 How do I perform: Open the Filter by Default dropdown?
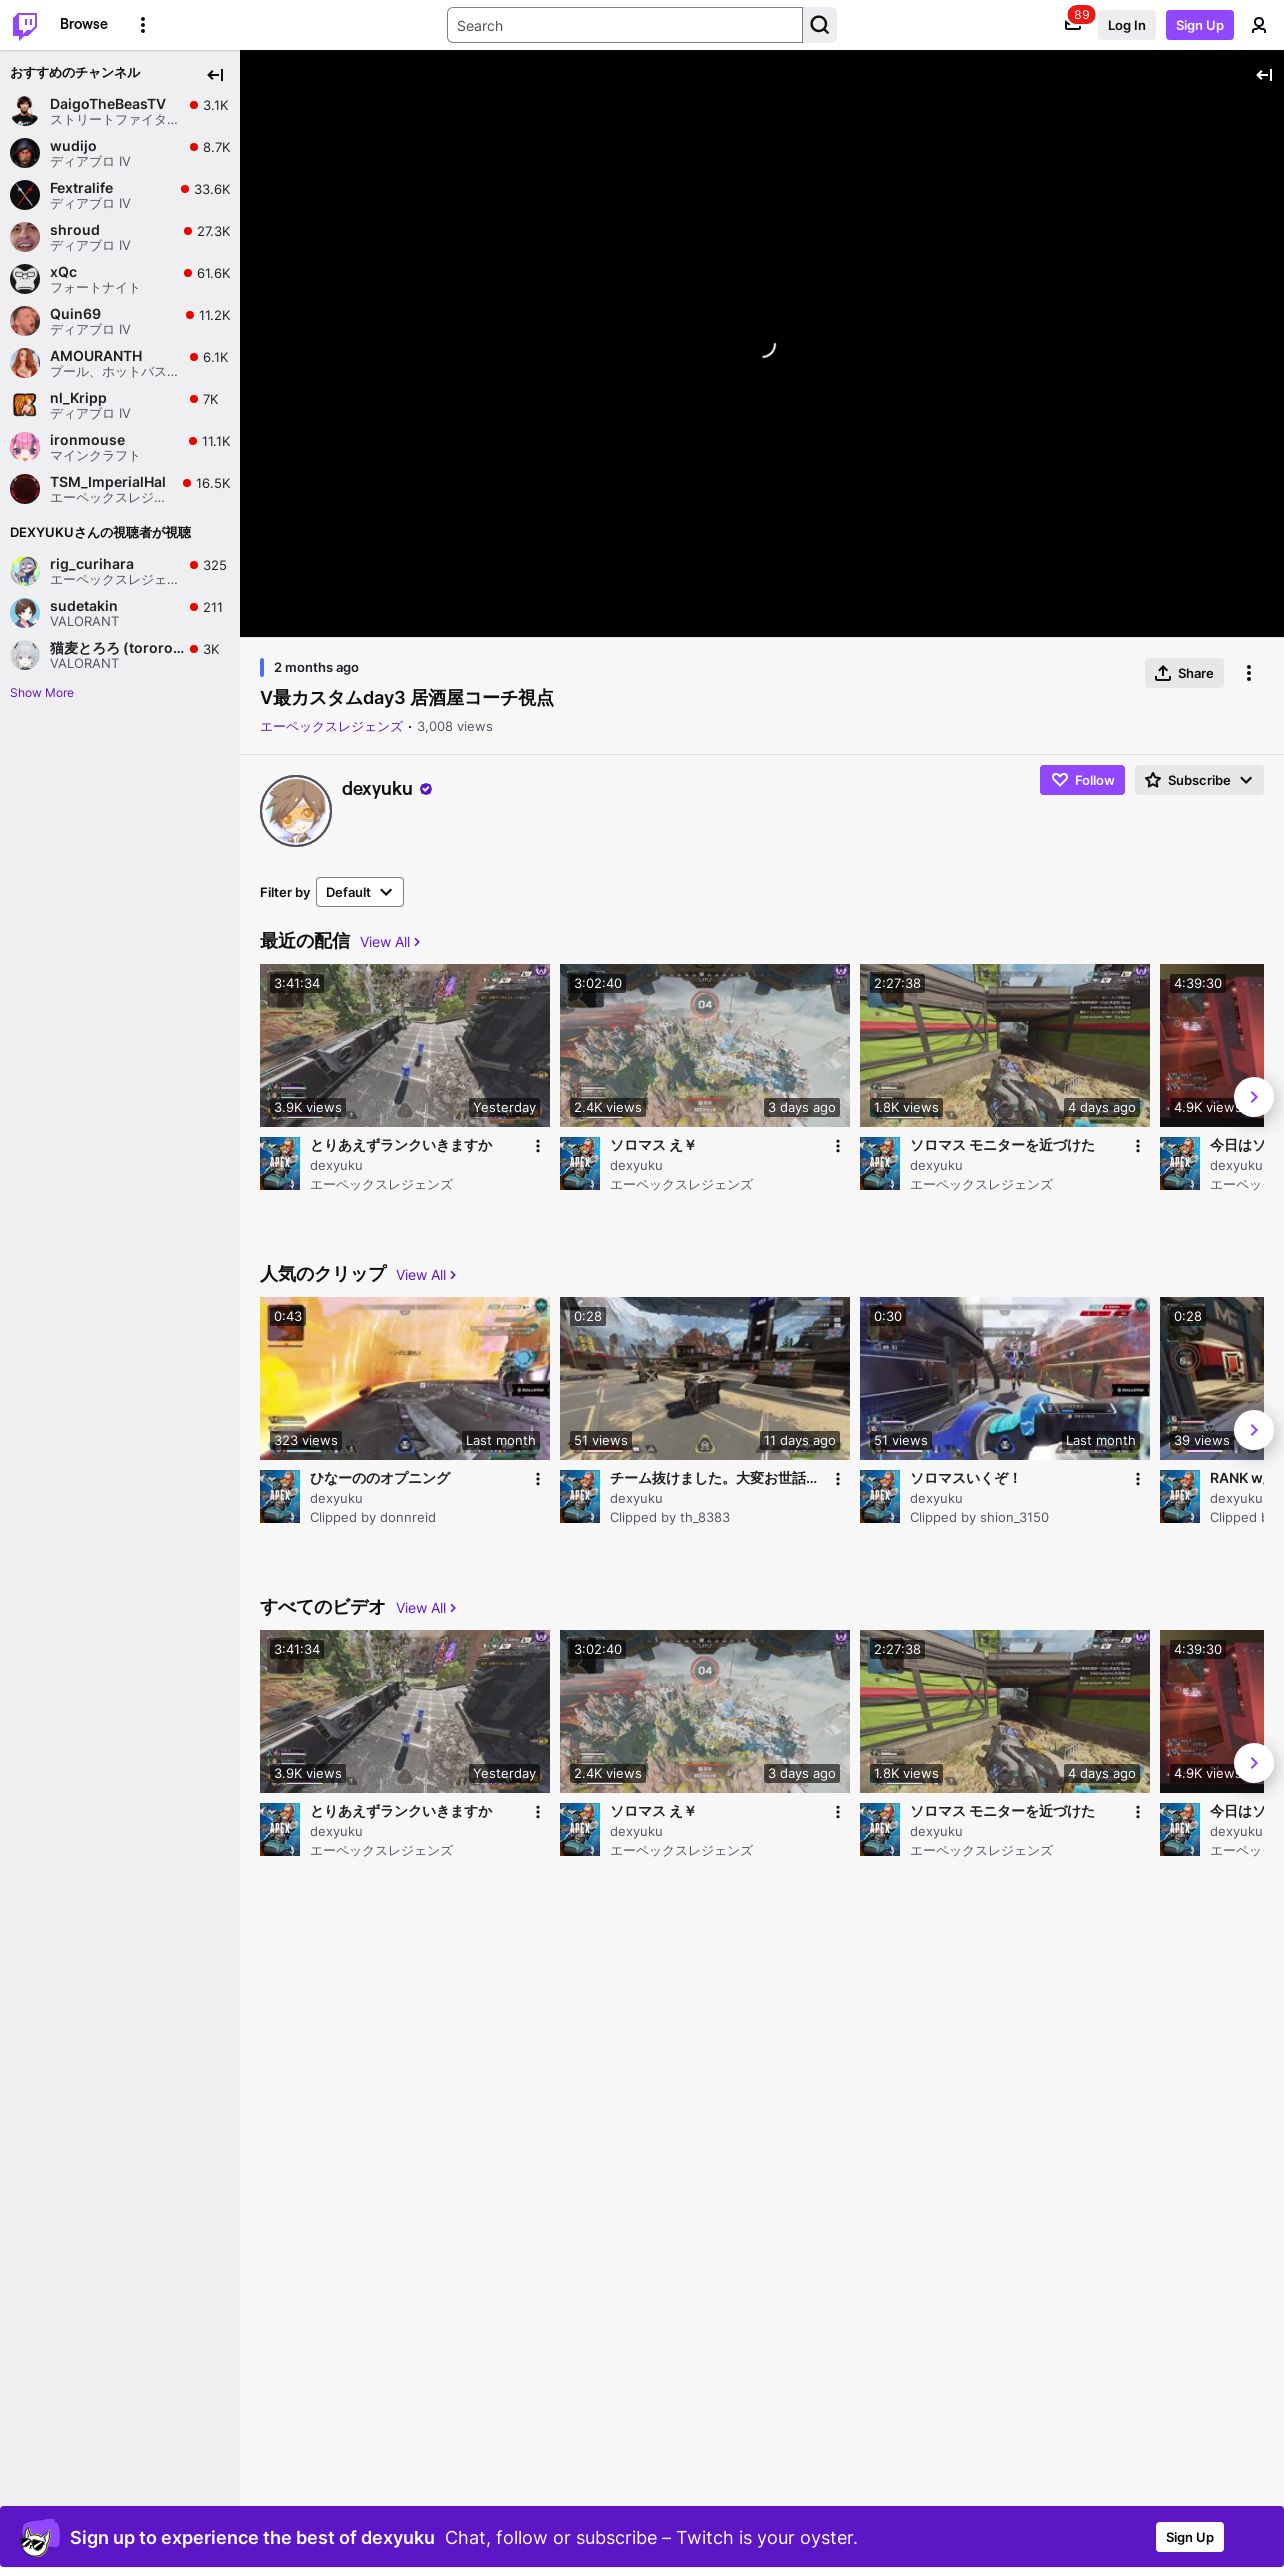[x=360, y=892]
